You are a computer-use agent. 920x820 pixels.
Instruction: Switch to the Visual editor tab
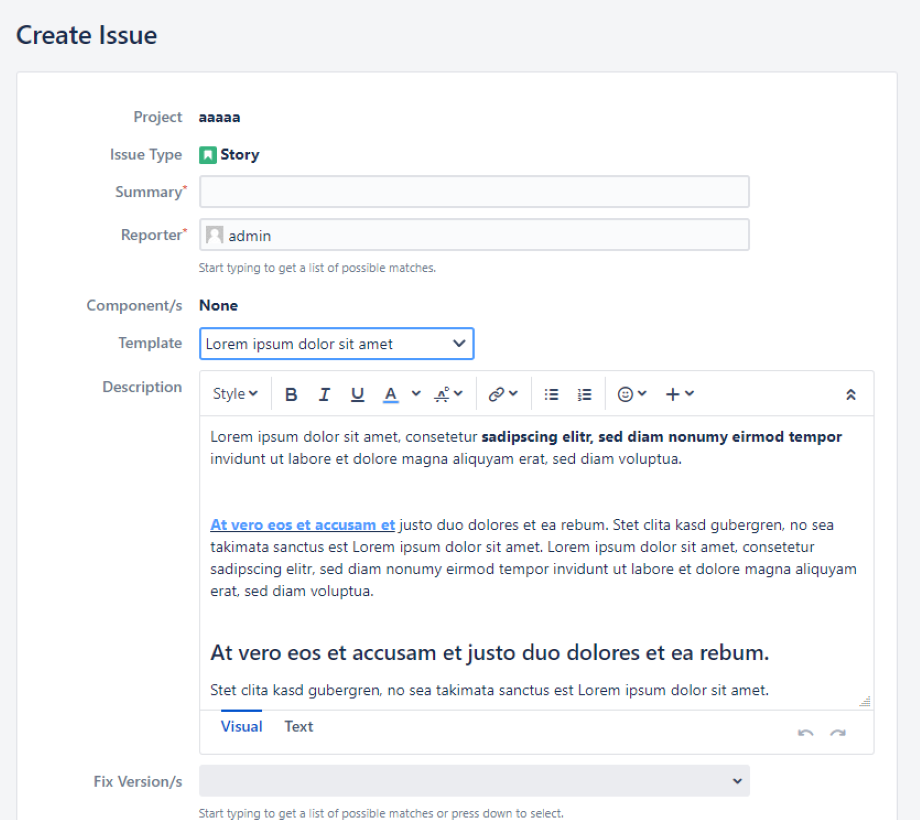pyautogui.click(x=241, y=726)
